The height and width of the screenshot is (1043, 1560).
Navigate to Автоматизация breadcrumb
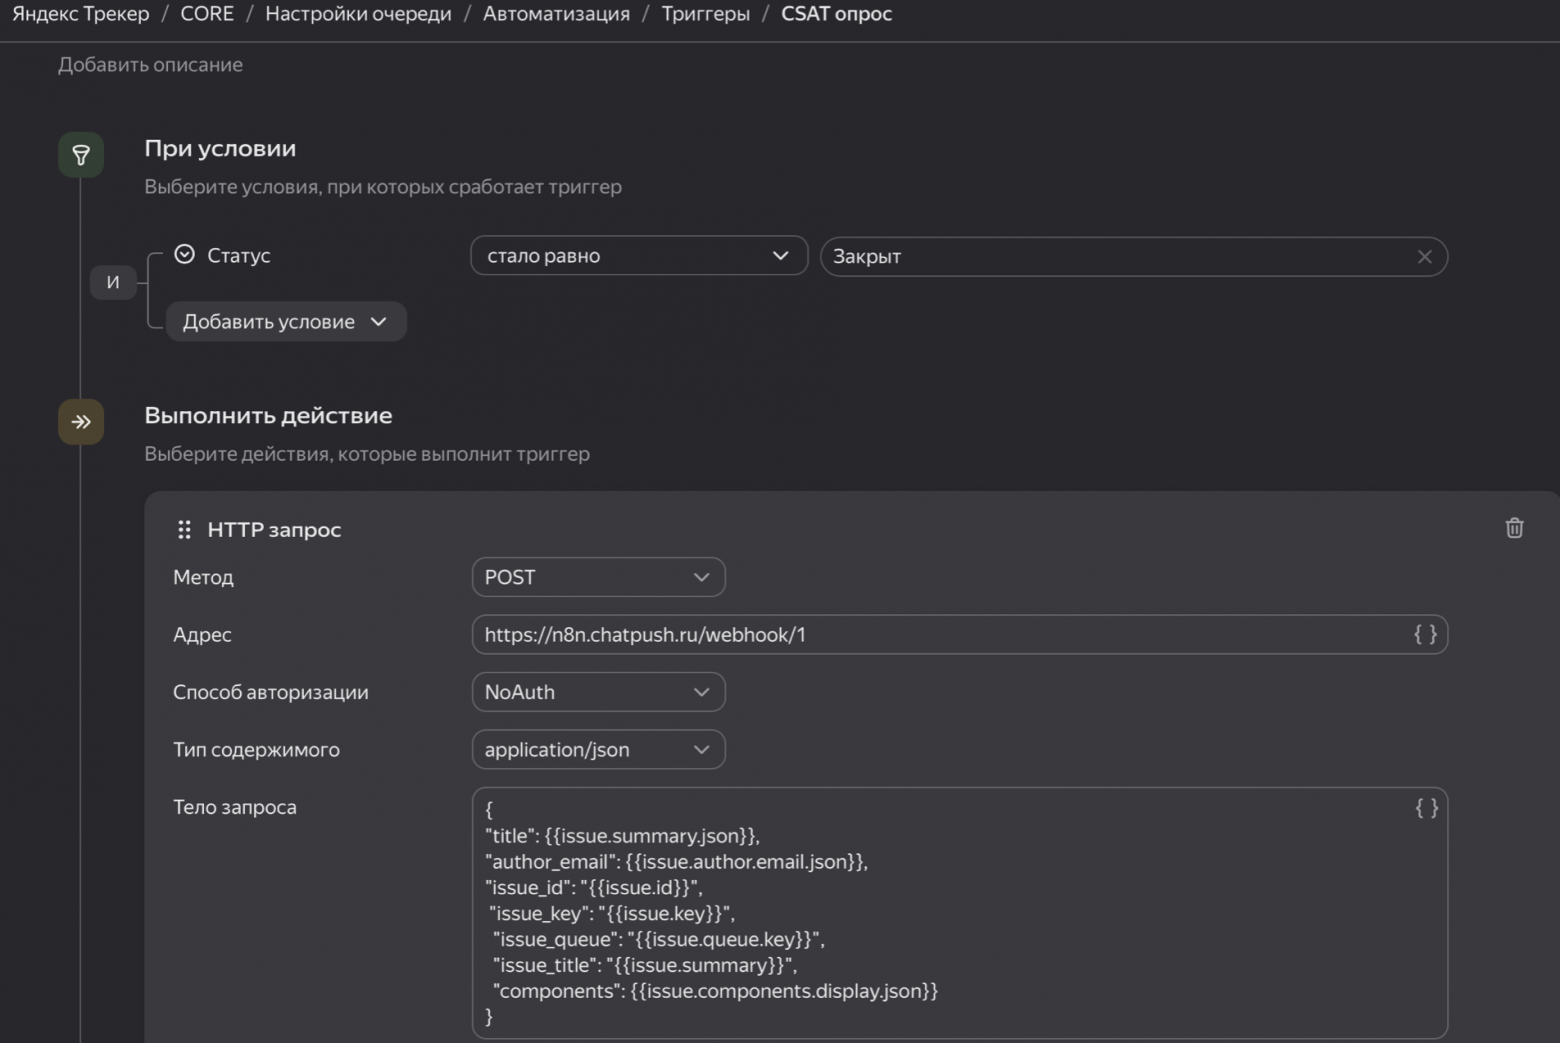(x=556, y=14)
